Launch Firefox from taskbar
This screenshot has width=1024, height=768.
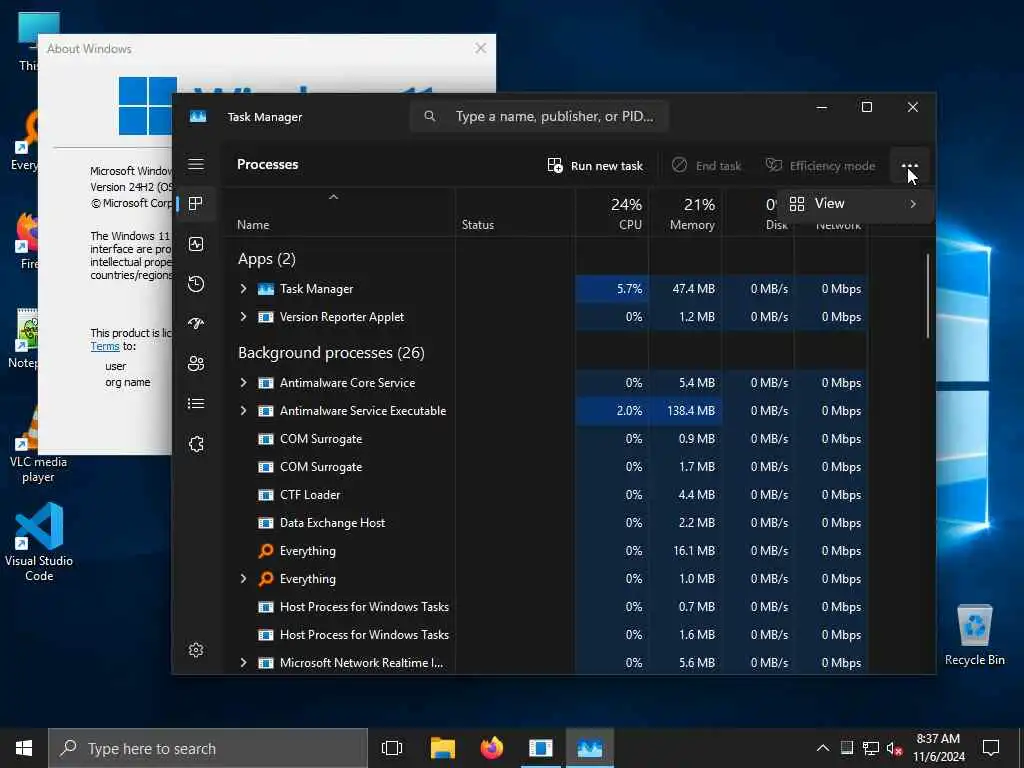pos(492,748)
